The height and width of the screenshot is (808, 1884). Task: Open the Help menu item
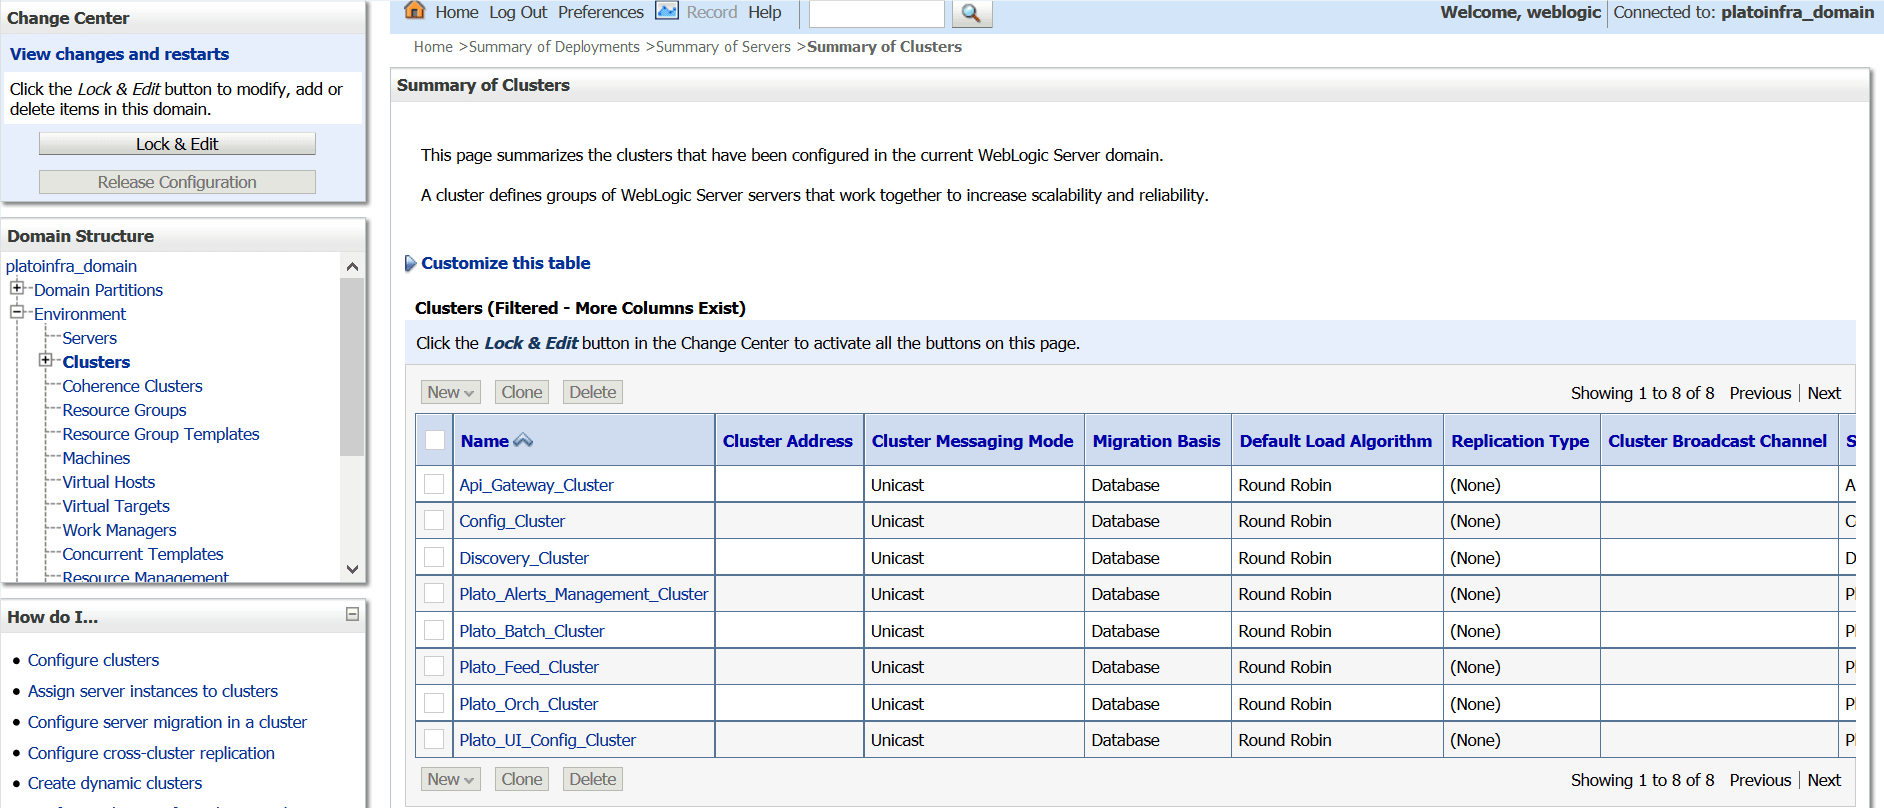point(764,12)
